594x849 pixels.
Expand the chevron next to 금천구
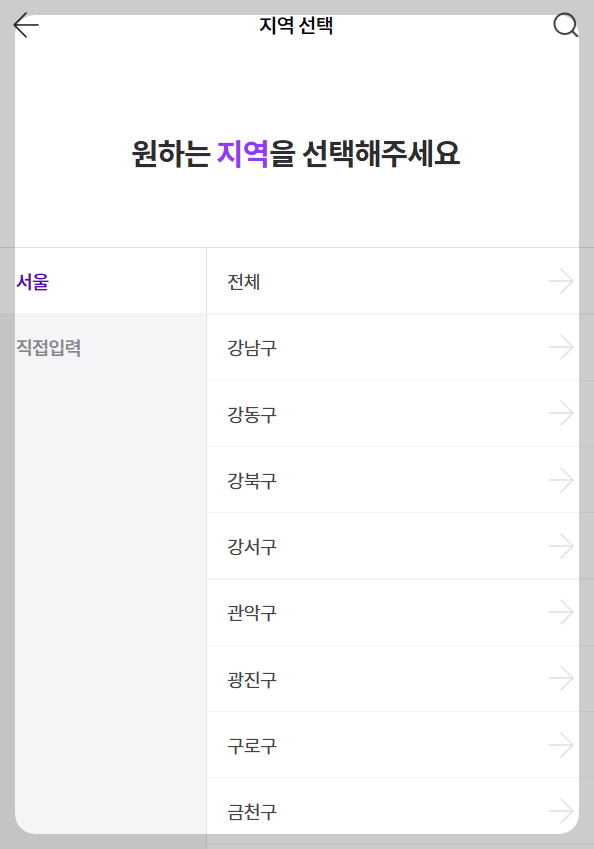tap(562, 811)
